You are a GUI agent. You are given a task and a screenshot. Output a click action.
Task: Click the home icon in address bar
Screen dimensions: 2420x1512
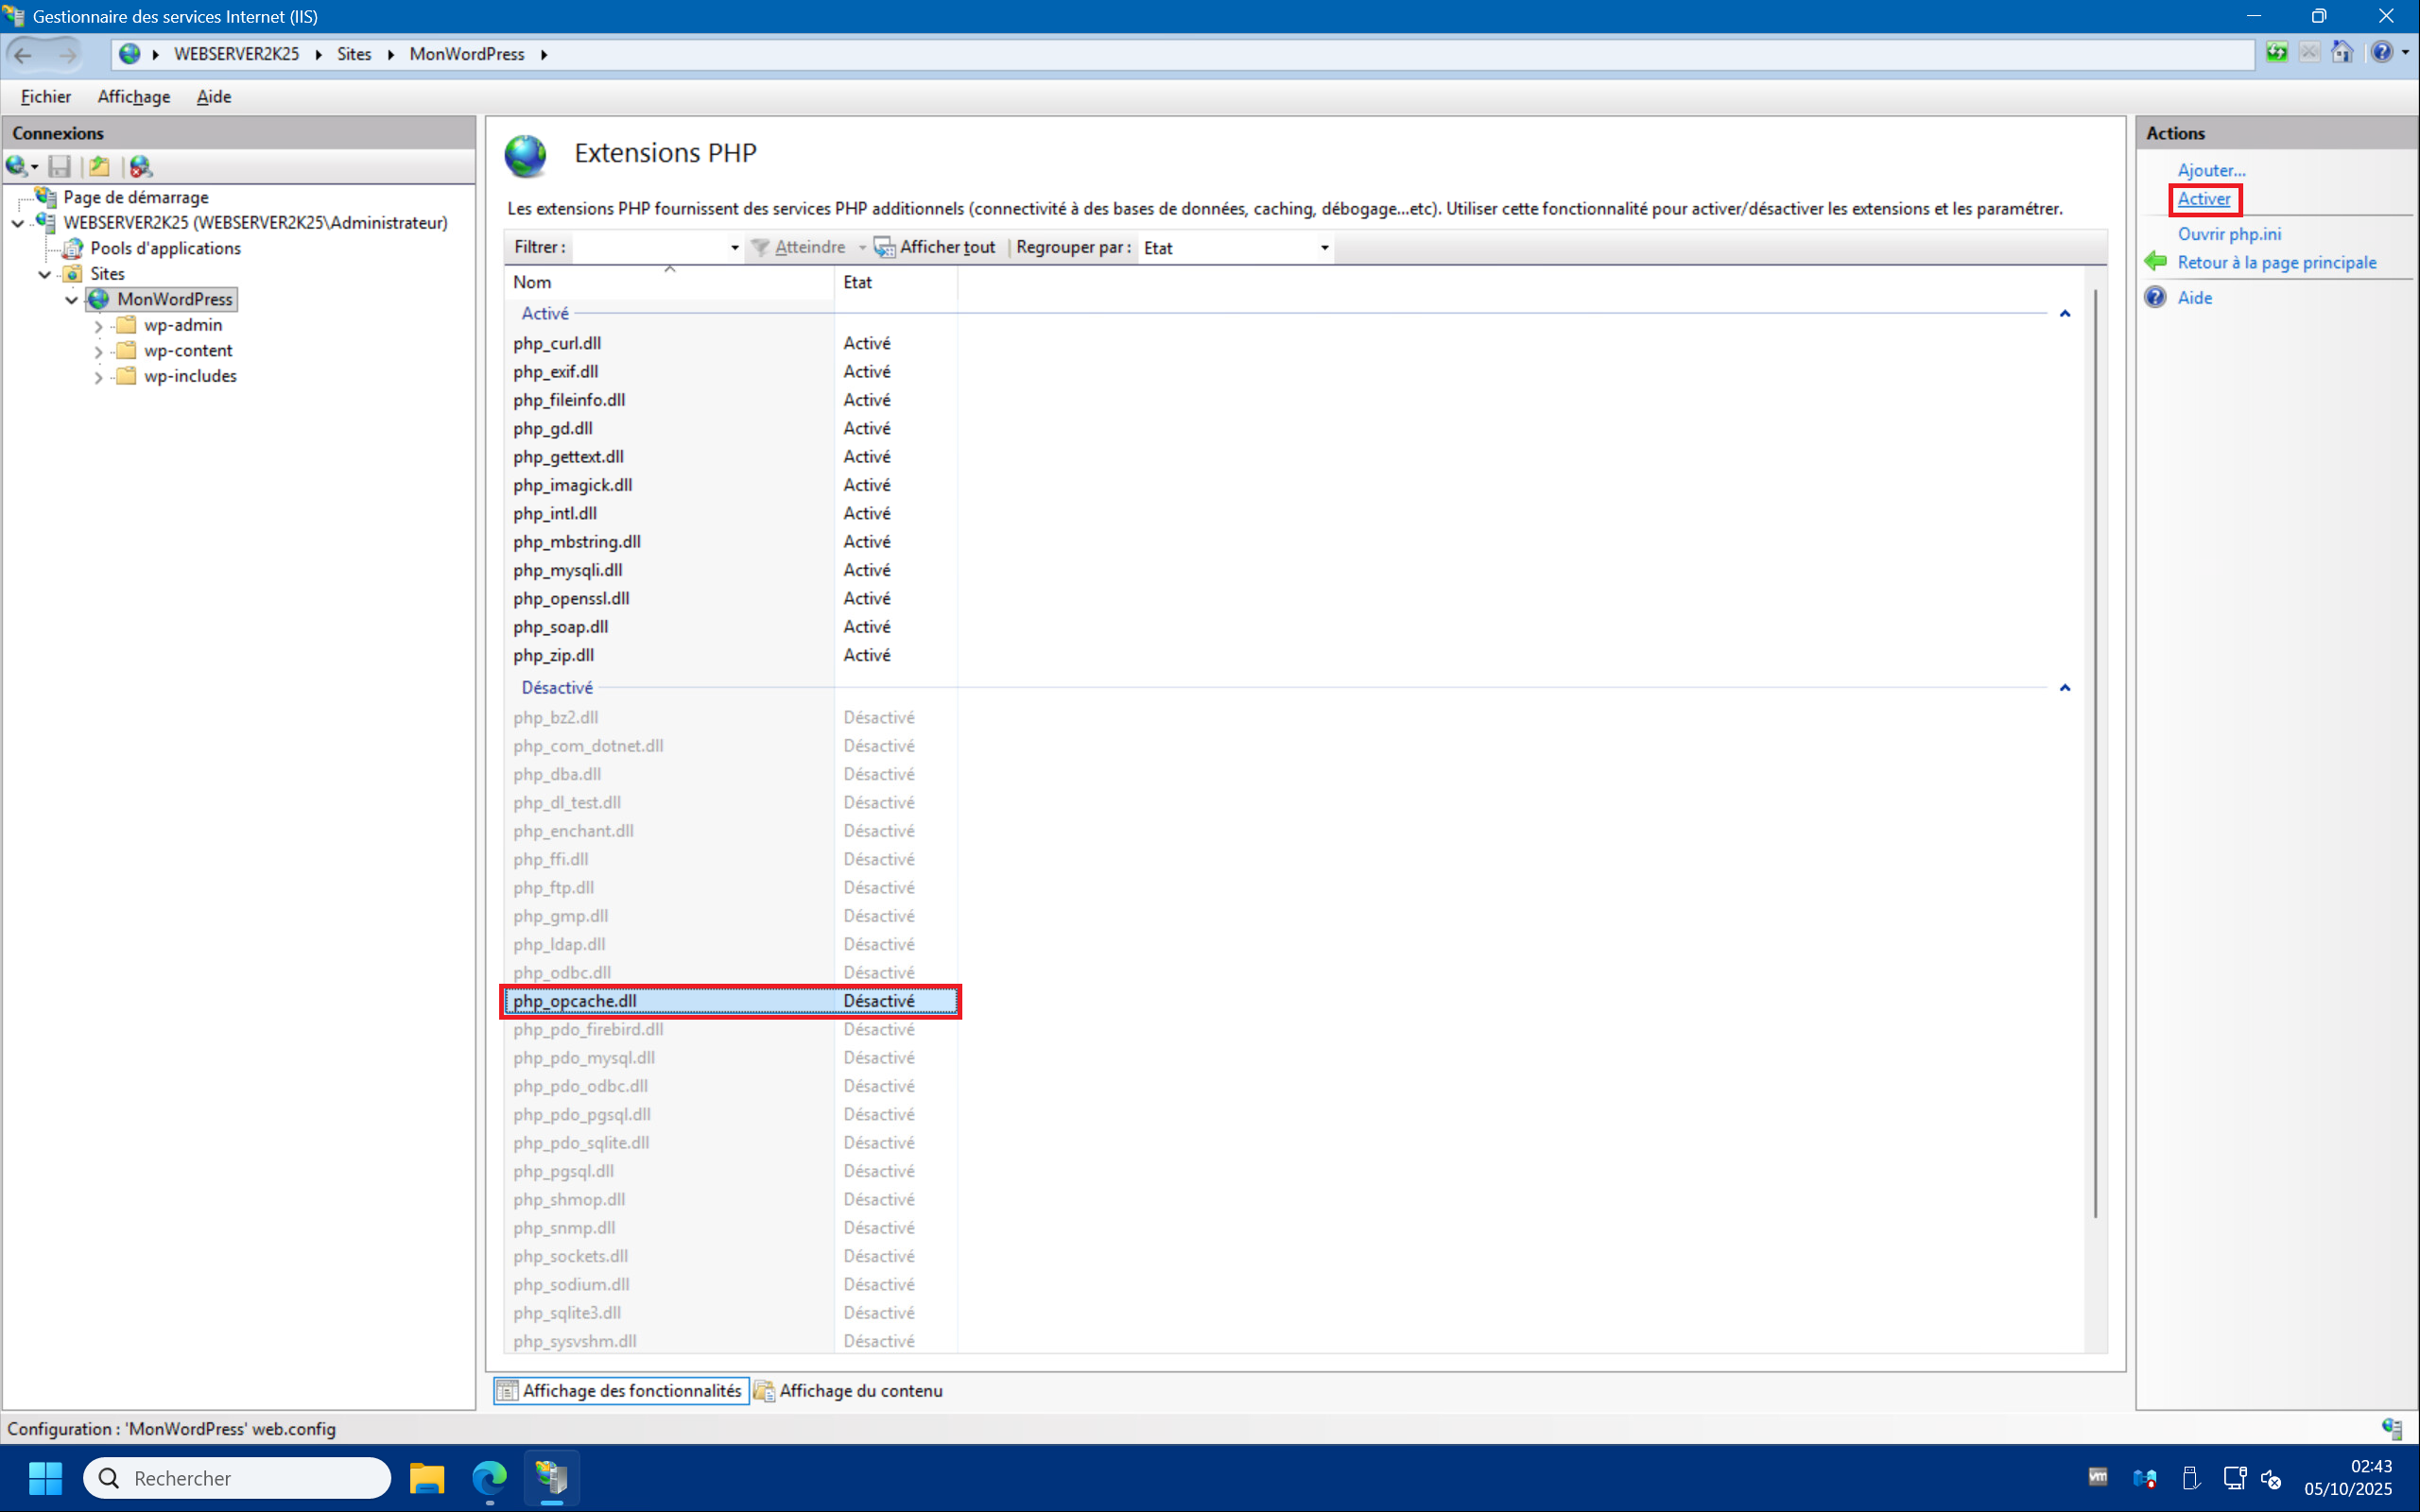[2342, 53]
